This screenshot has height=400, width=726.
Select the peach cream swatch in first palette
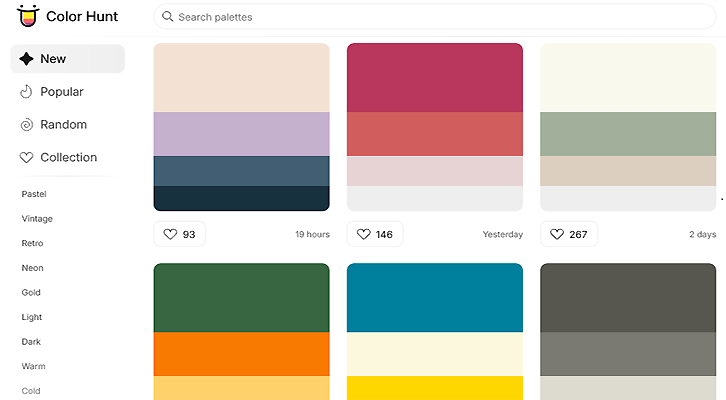pos(242,77)
